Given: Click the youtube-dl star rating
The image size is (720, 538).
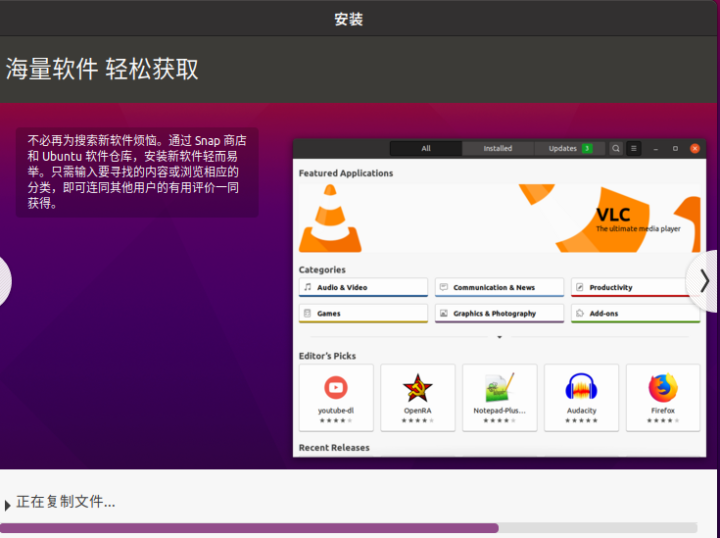Looking at the screenshot, I should coord(336,420).
